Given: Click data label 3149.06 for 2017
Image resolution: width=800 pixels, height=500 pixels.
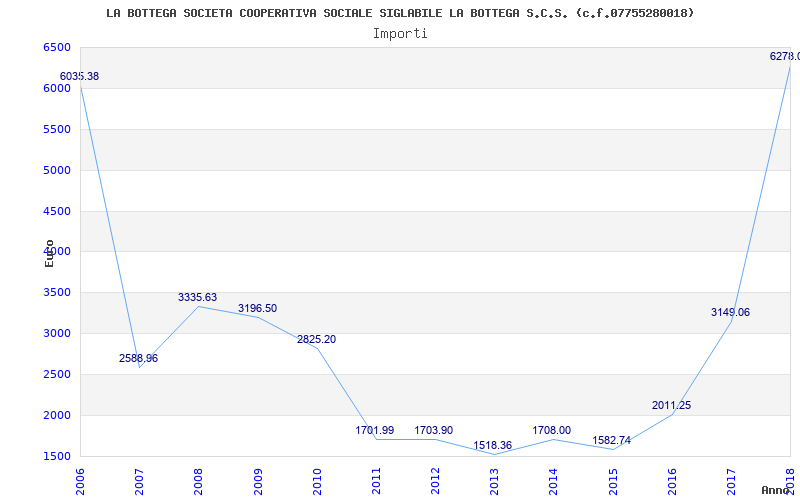Looking at the screenshot, I should 731,312.
